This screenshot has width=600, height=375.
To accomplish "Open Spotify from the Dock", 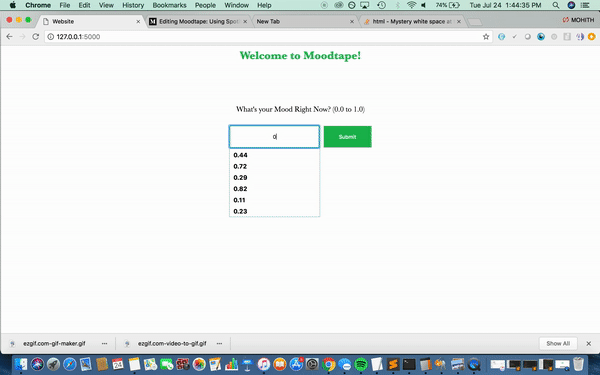I will pos(361,364).
